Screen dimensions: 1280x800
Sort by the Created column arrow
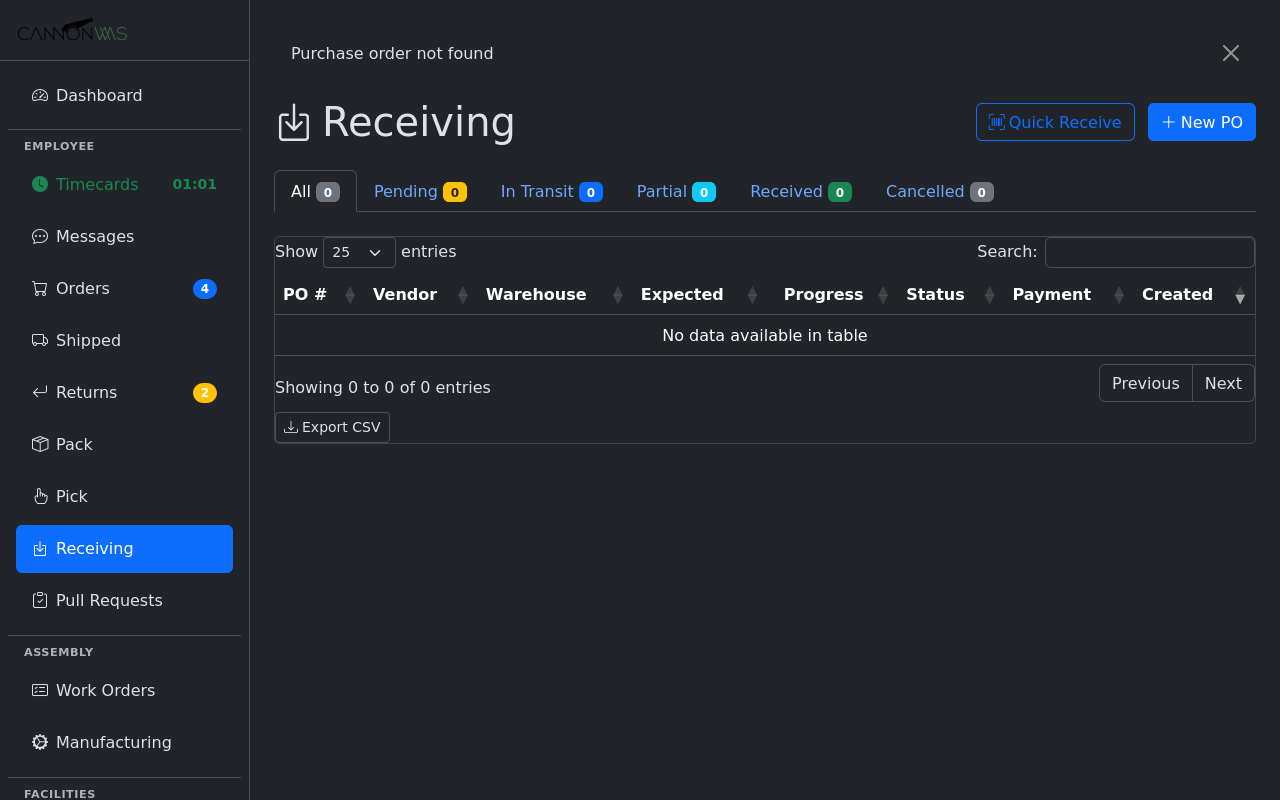point(1239,295)
